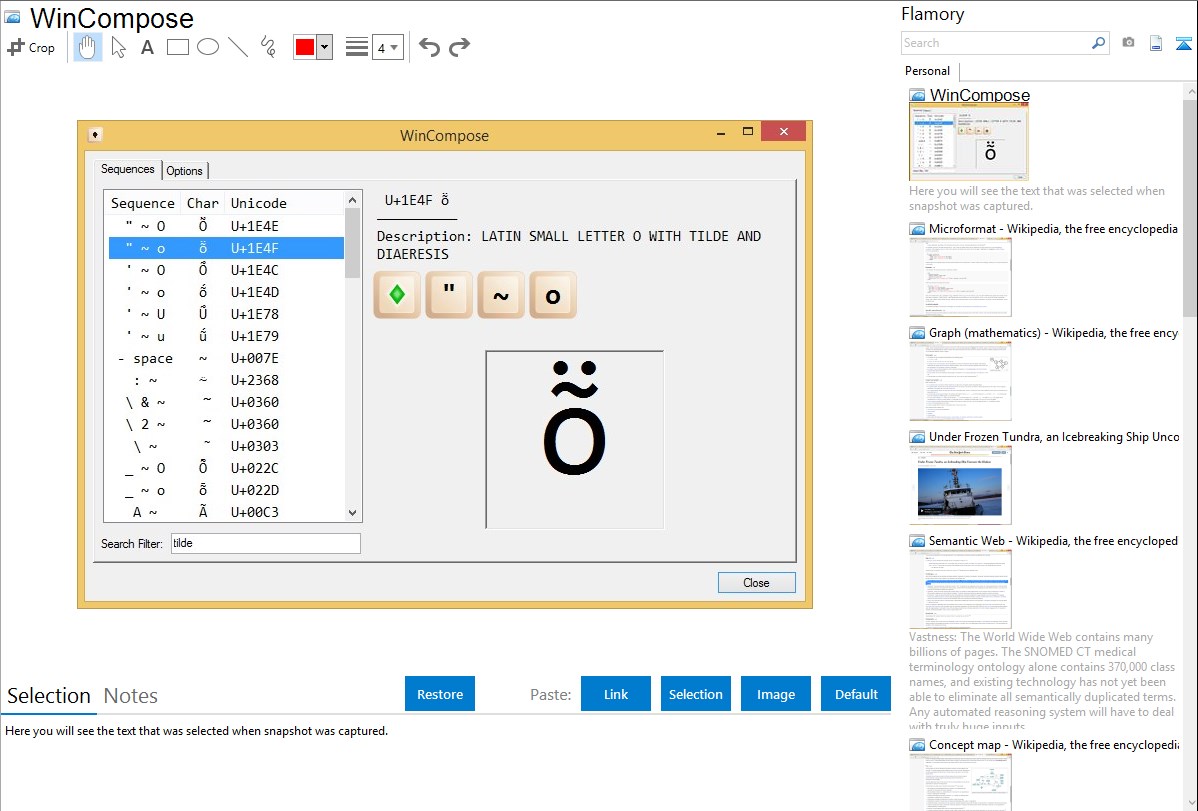Click the Restore button
This screenshot has height=811, width=1198.
click(x=440, y=694)
